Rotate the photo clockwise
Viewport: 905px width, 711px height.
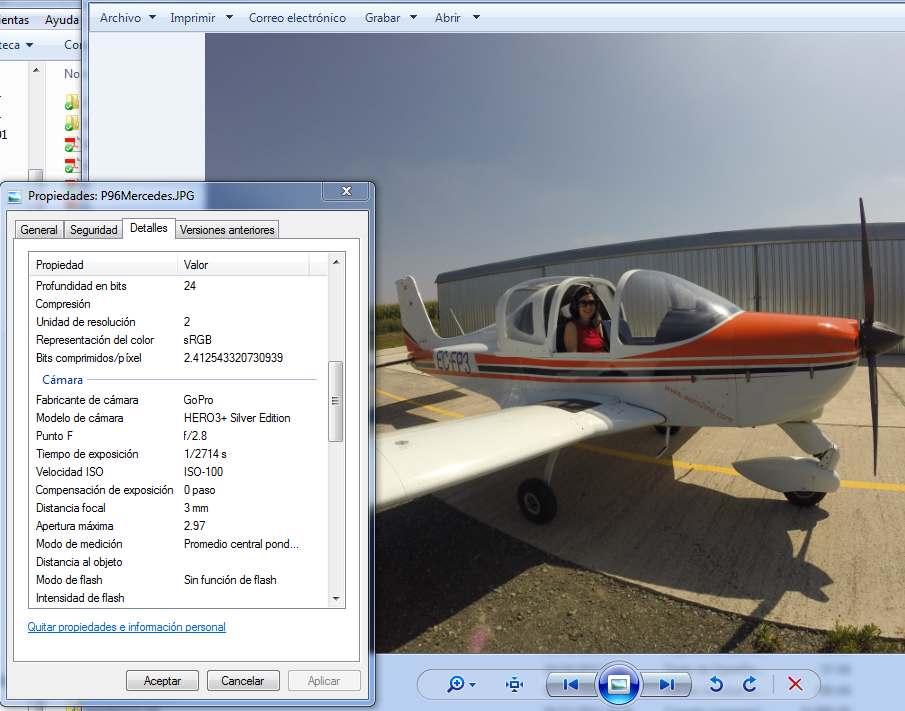pos(750,684)
